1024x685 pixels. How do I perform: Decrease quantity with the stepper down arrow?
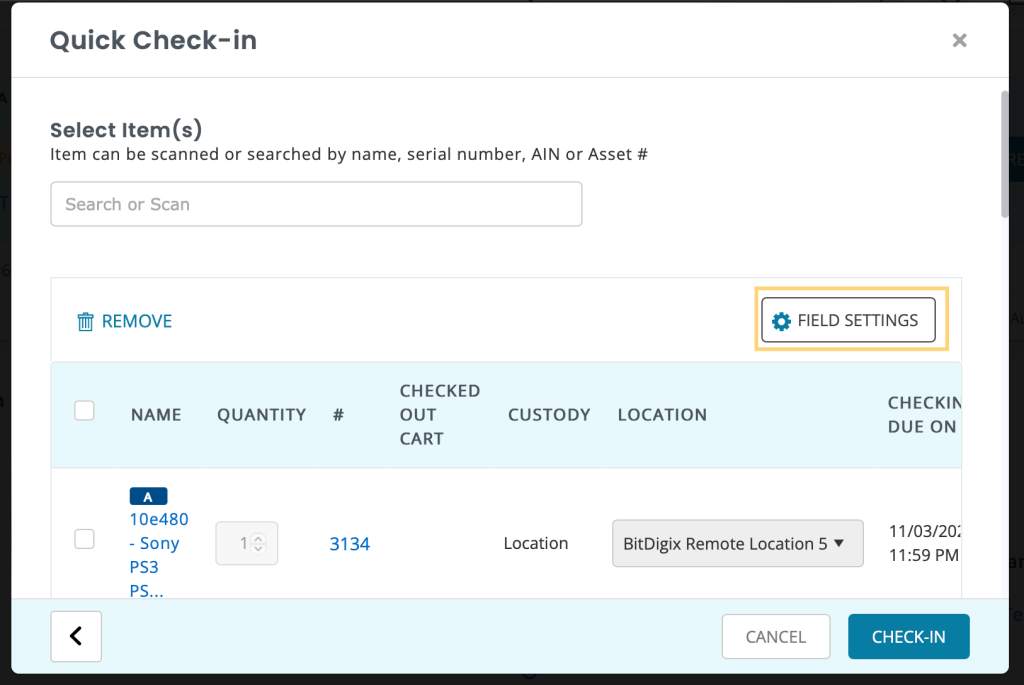[x=259, y=548]
